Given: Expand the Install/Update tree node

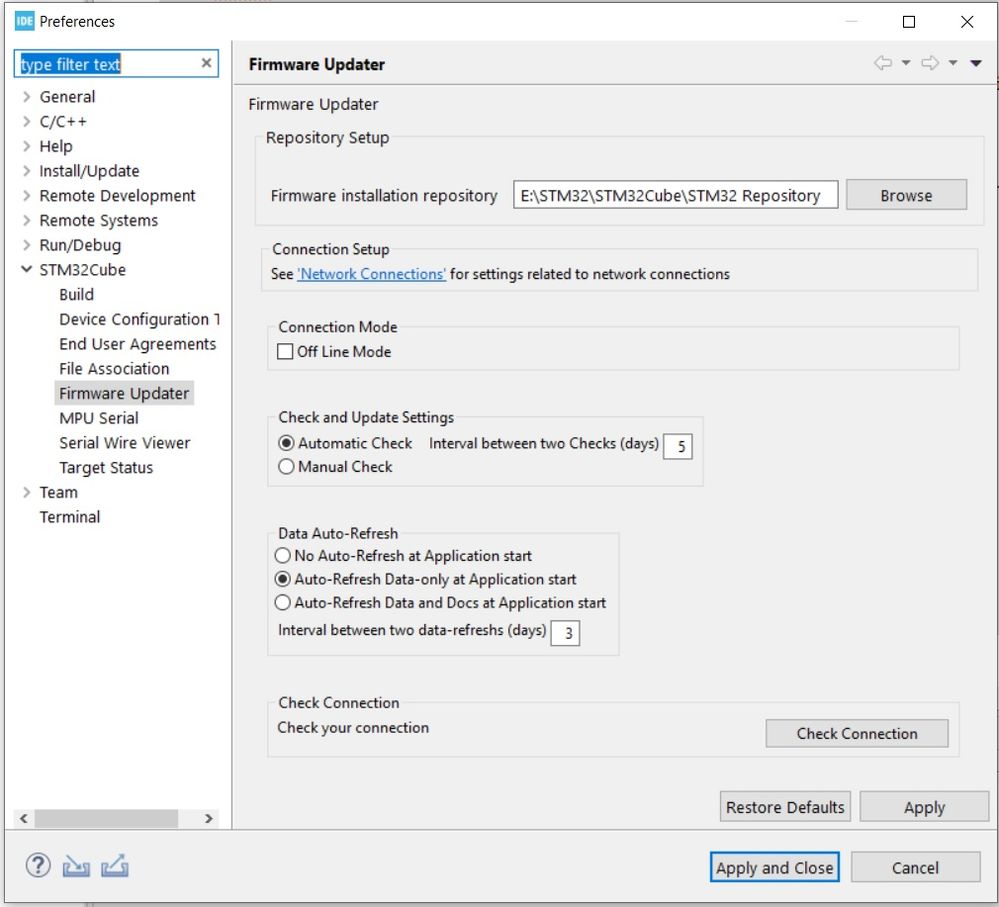Looking at the screenshot, I should coord(26,171).
